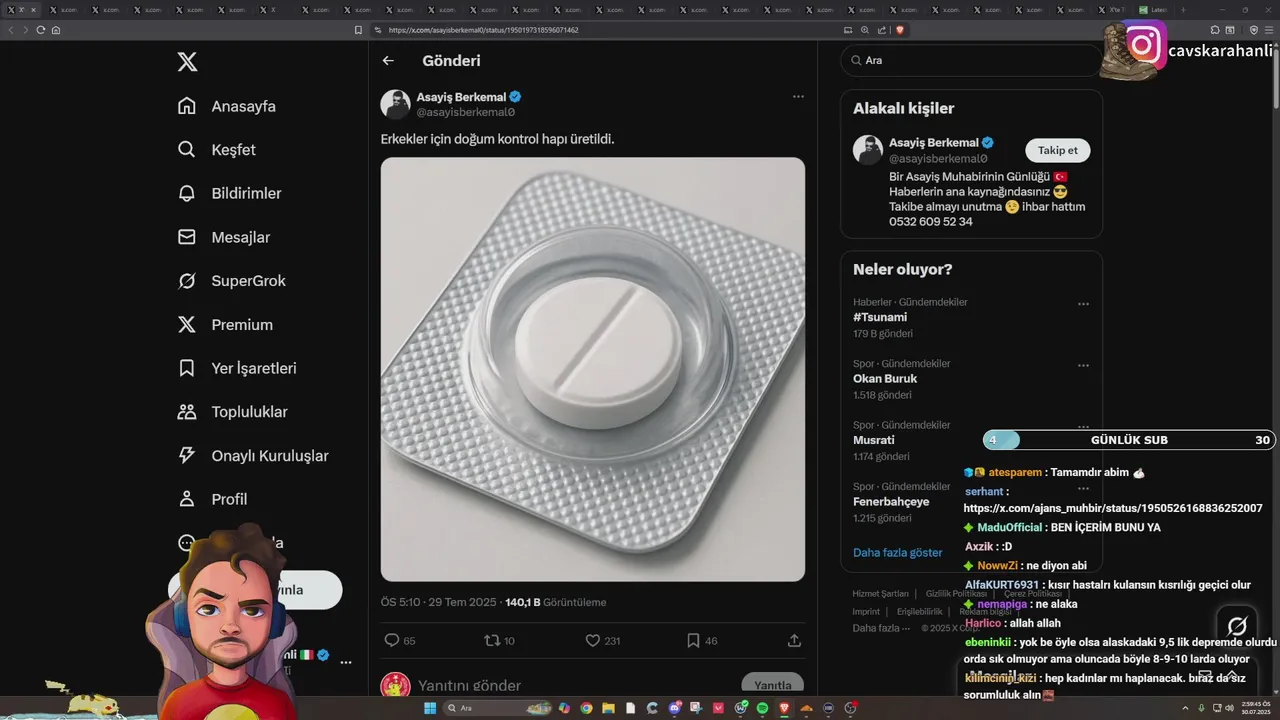
Task: Open more options for Okan Buruk trend
Action: pyautogui.click(x=1083, y=366)
